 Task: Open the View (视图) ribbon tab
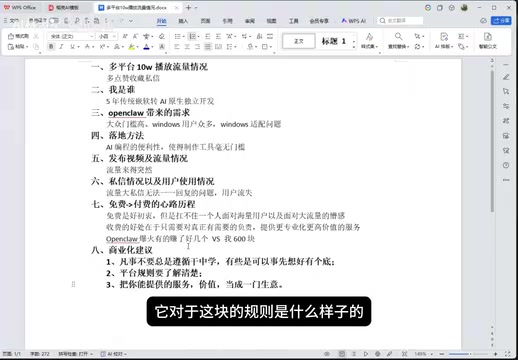tap(271, 21)
